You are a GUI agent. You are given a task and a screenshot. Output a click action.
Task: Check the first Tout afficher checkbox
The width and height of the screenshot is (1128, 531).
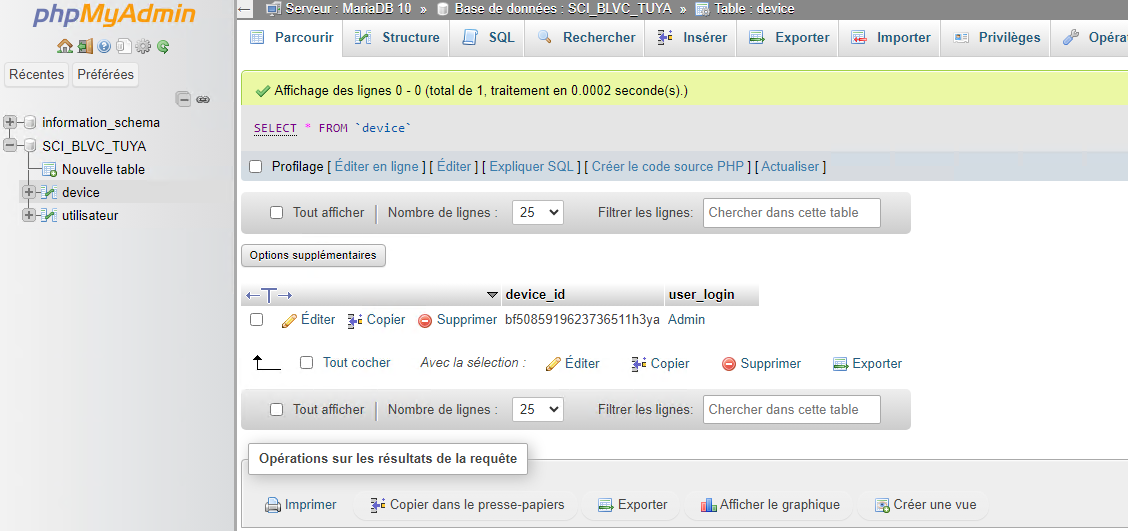click(277, 213)
